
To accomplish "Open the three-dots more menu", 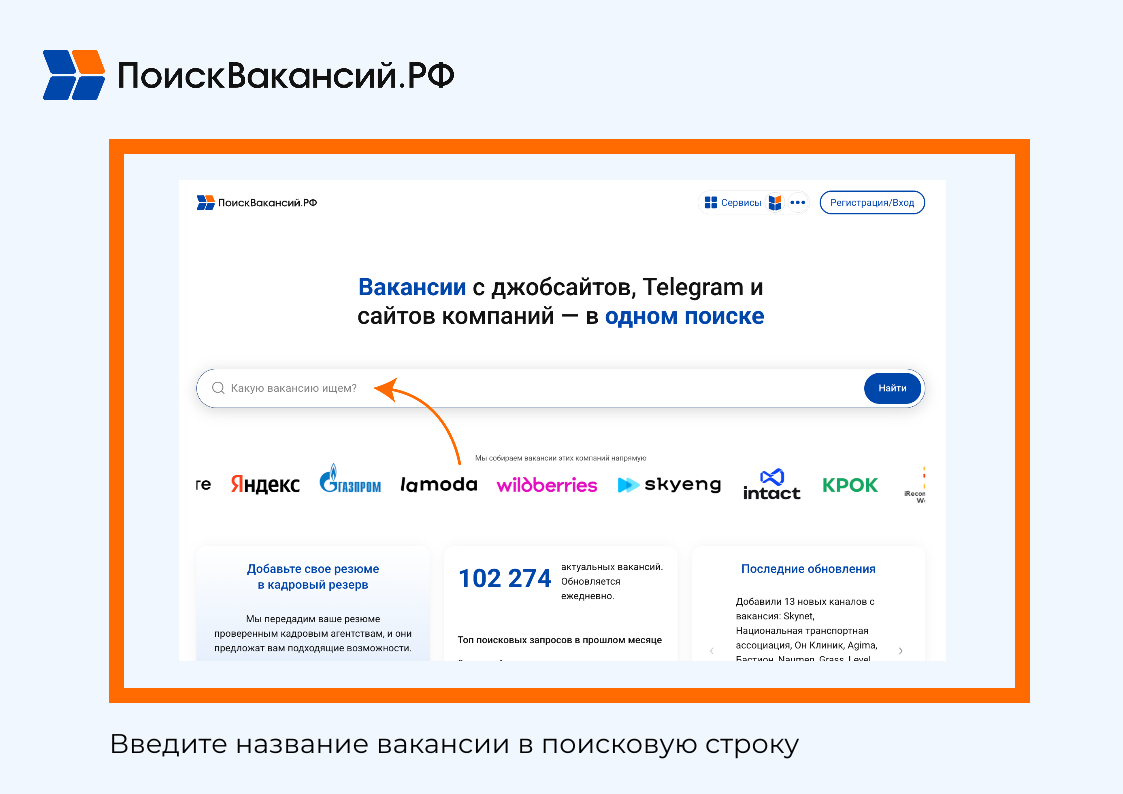I will 798,203.
